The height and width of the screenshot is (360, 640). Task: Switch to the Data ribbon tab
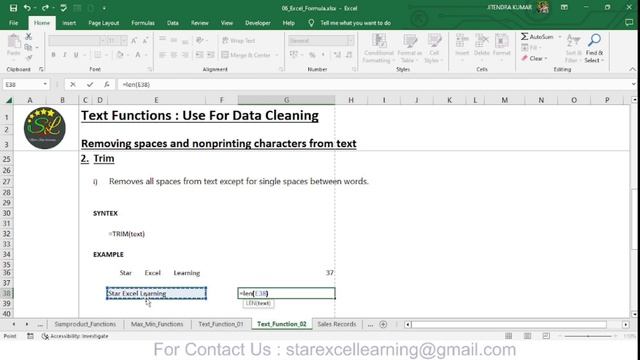coord(173,23)
